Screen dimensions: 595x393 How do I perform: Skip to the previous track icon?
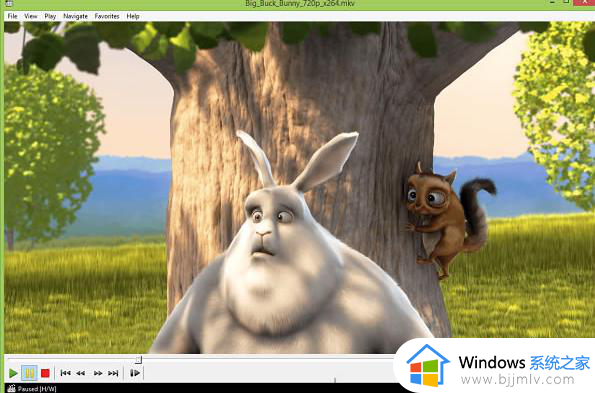tap(65, 373)
